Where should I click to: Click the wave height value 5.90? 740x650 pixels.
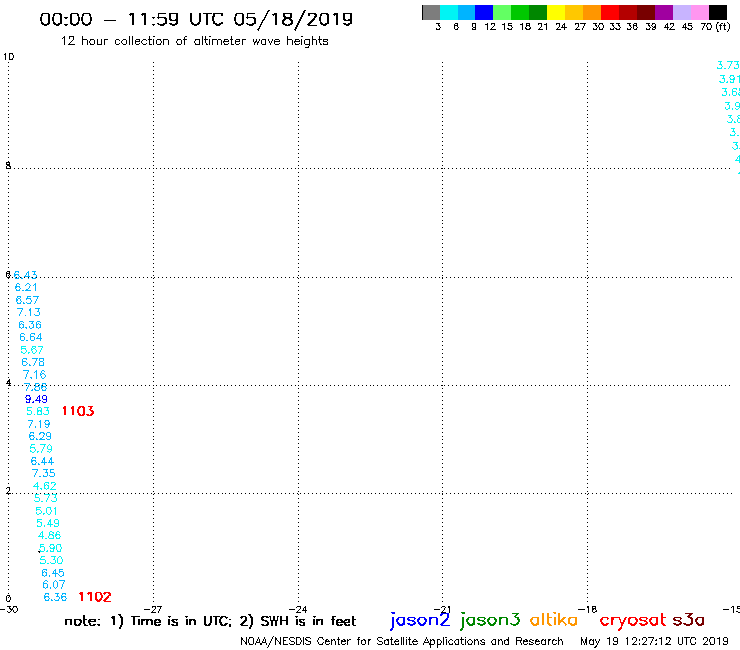[50, 548]
